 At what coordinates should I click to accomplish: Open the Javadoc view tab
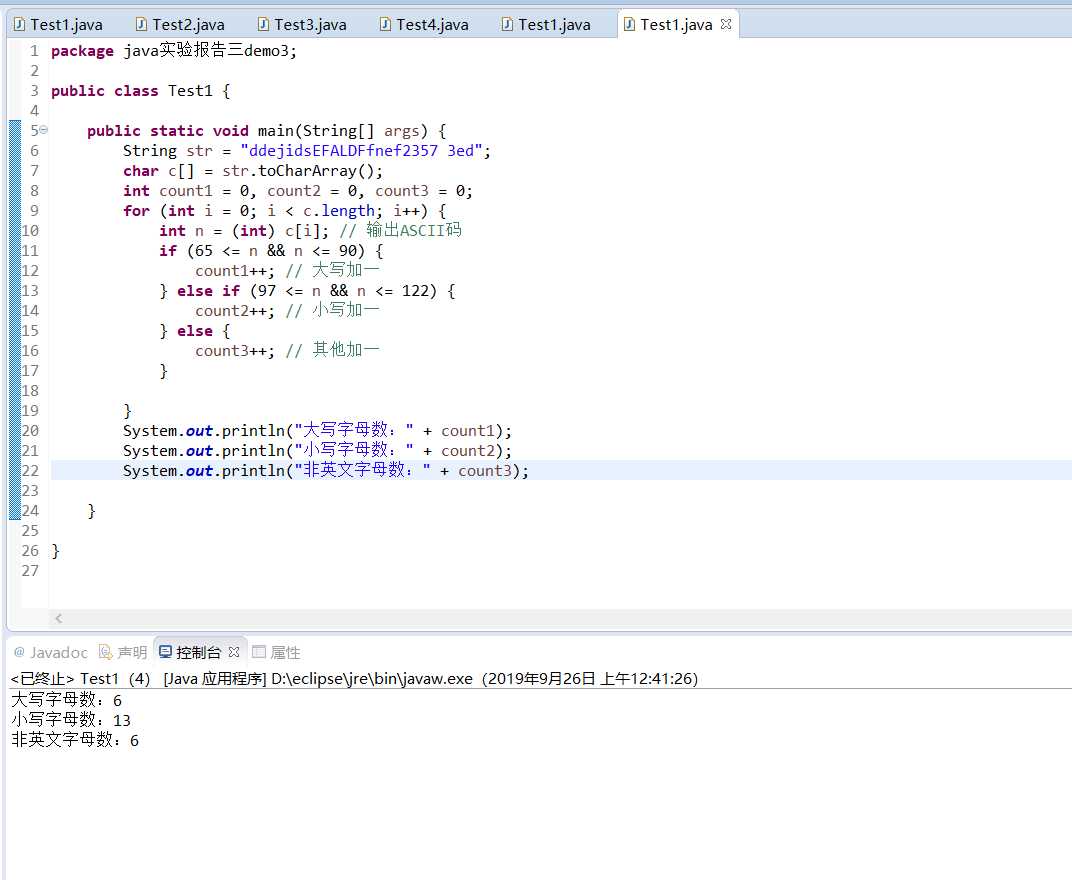coord(51,652)
